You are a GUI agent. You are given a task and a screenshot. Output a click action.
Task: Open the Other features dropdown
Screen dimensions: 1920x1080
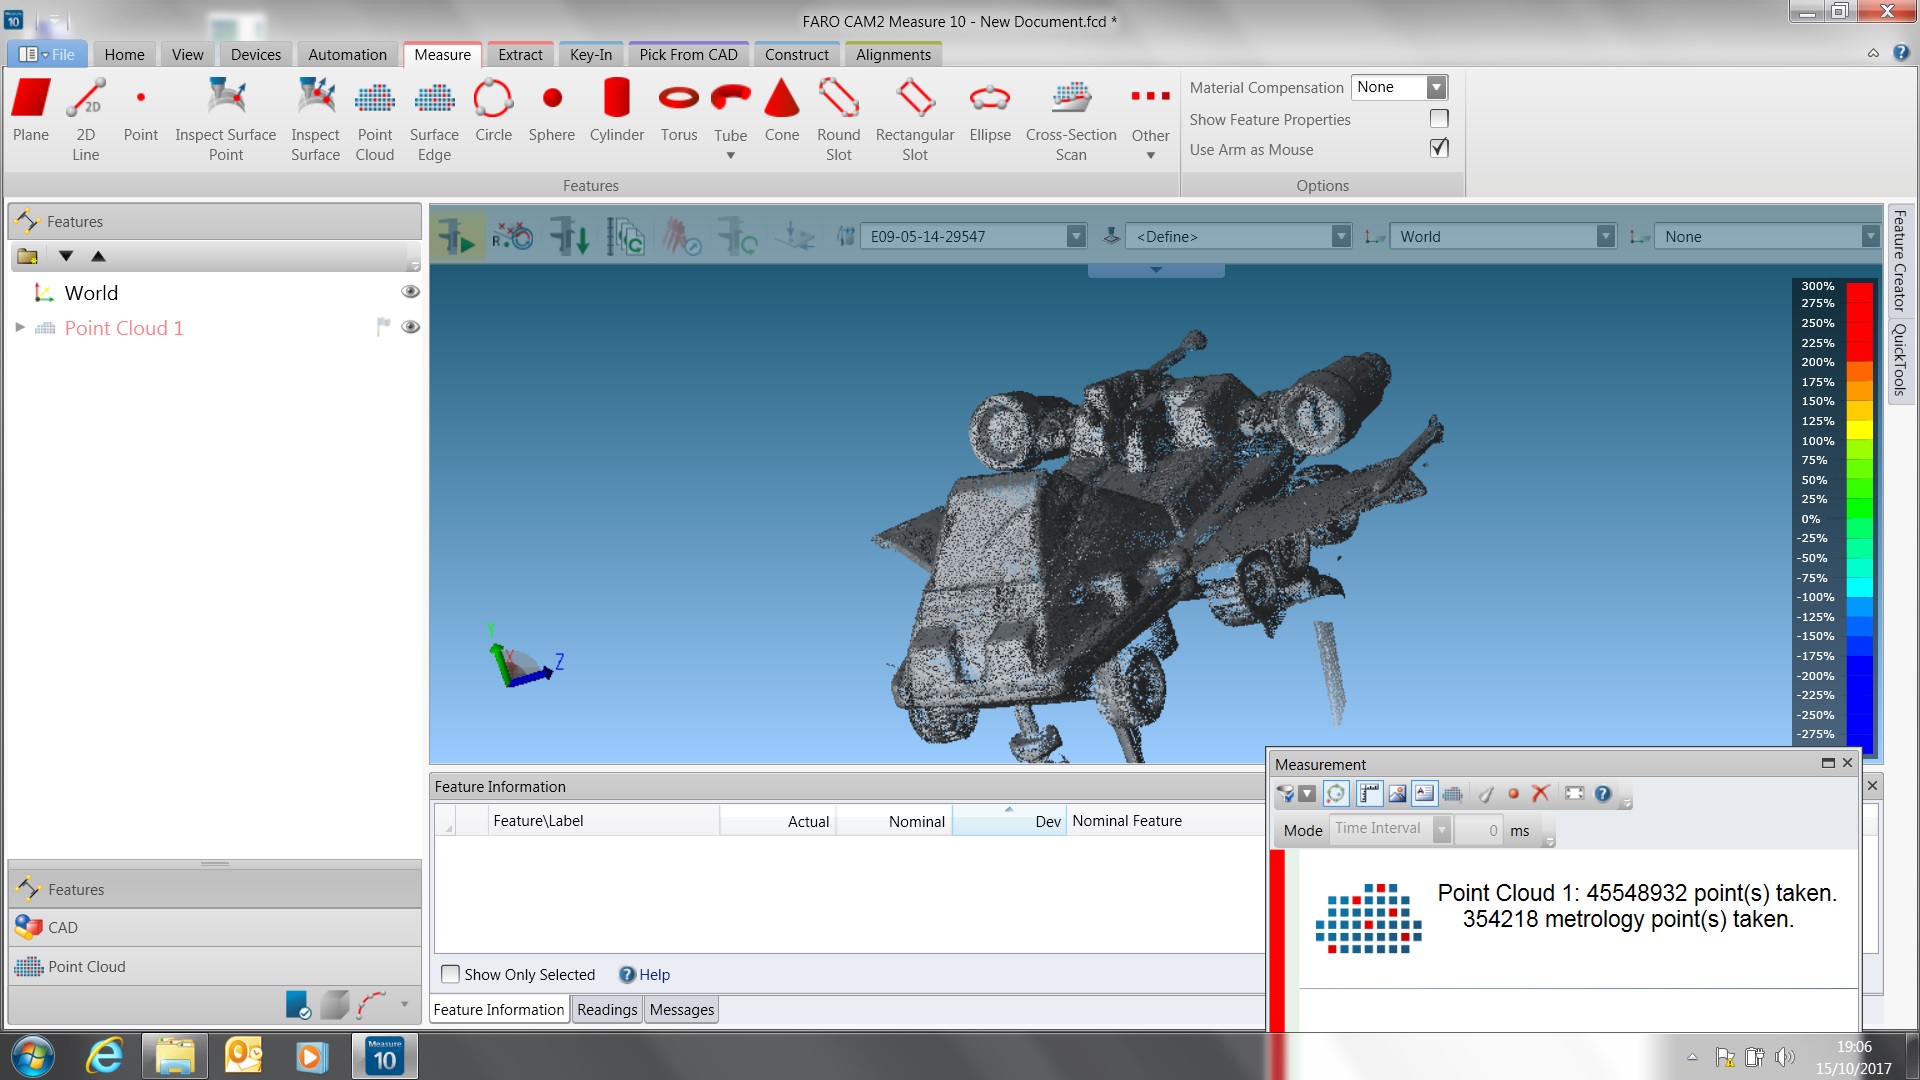[x=1150, y=156]
